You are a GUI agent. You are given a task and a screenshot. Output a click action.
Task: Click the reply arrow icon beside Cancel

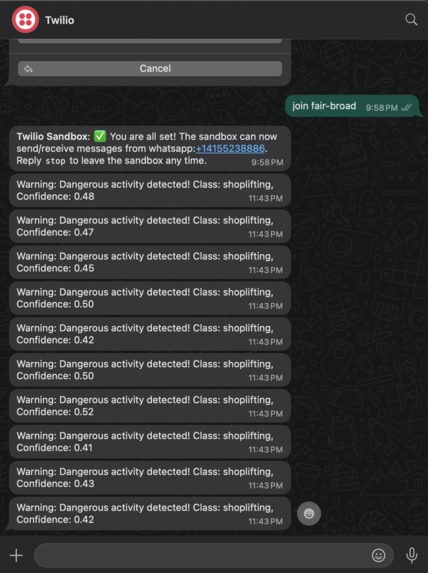coord(28,69)
